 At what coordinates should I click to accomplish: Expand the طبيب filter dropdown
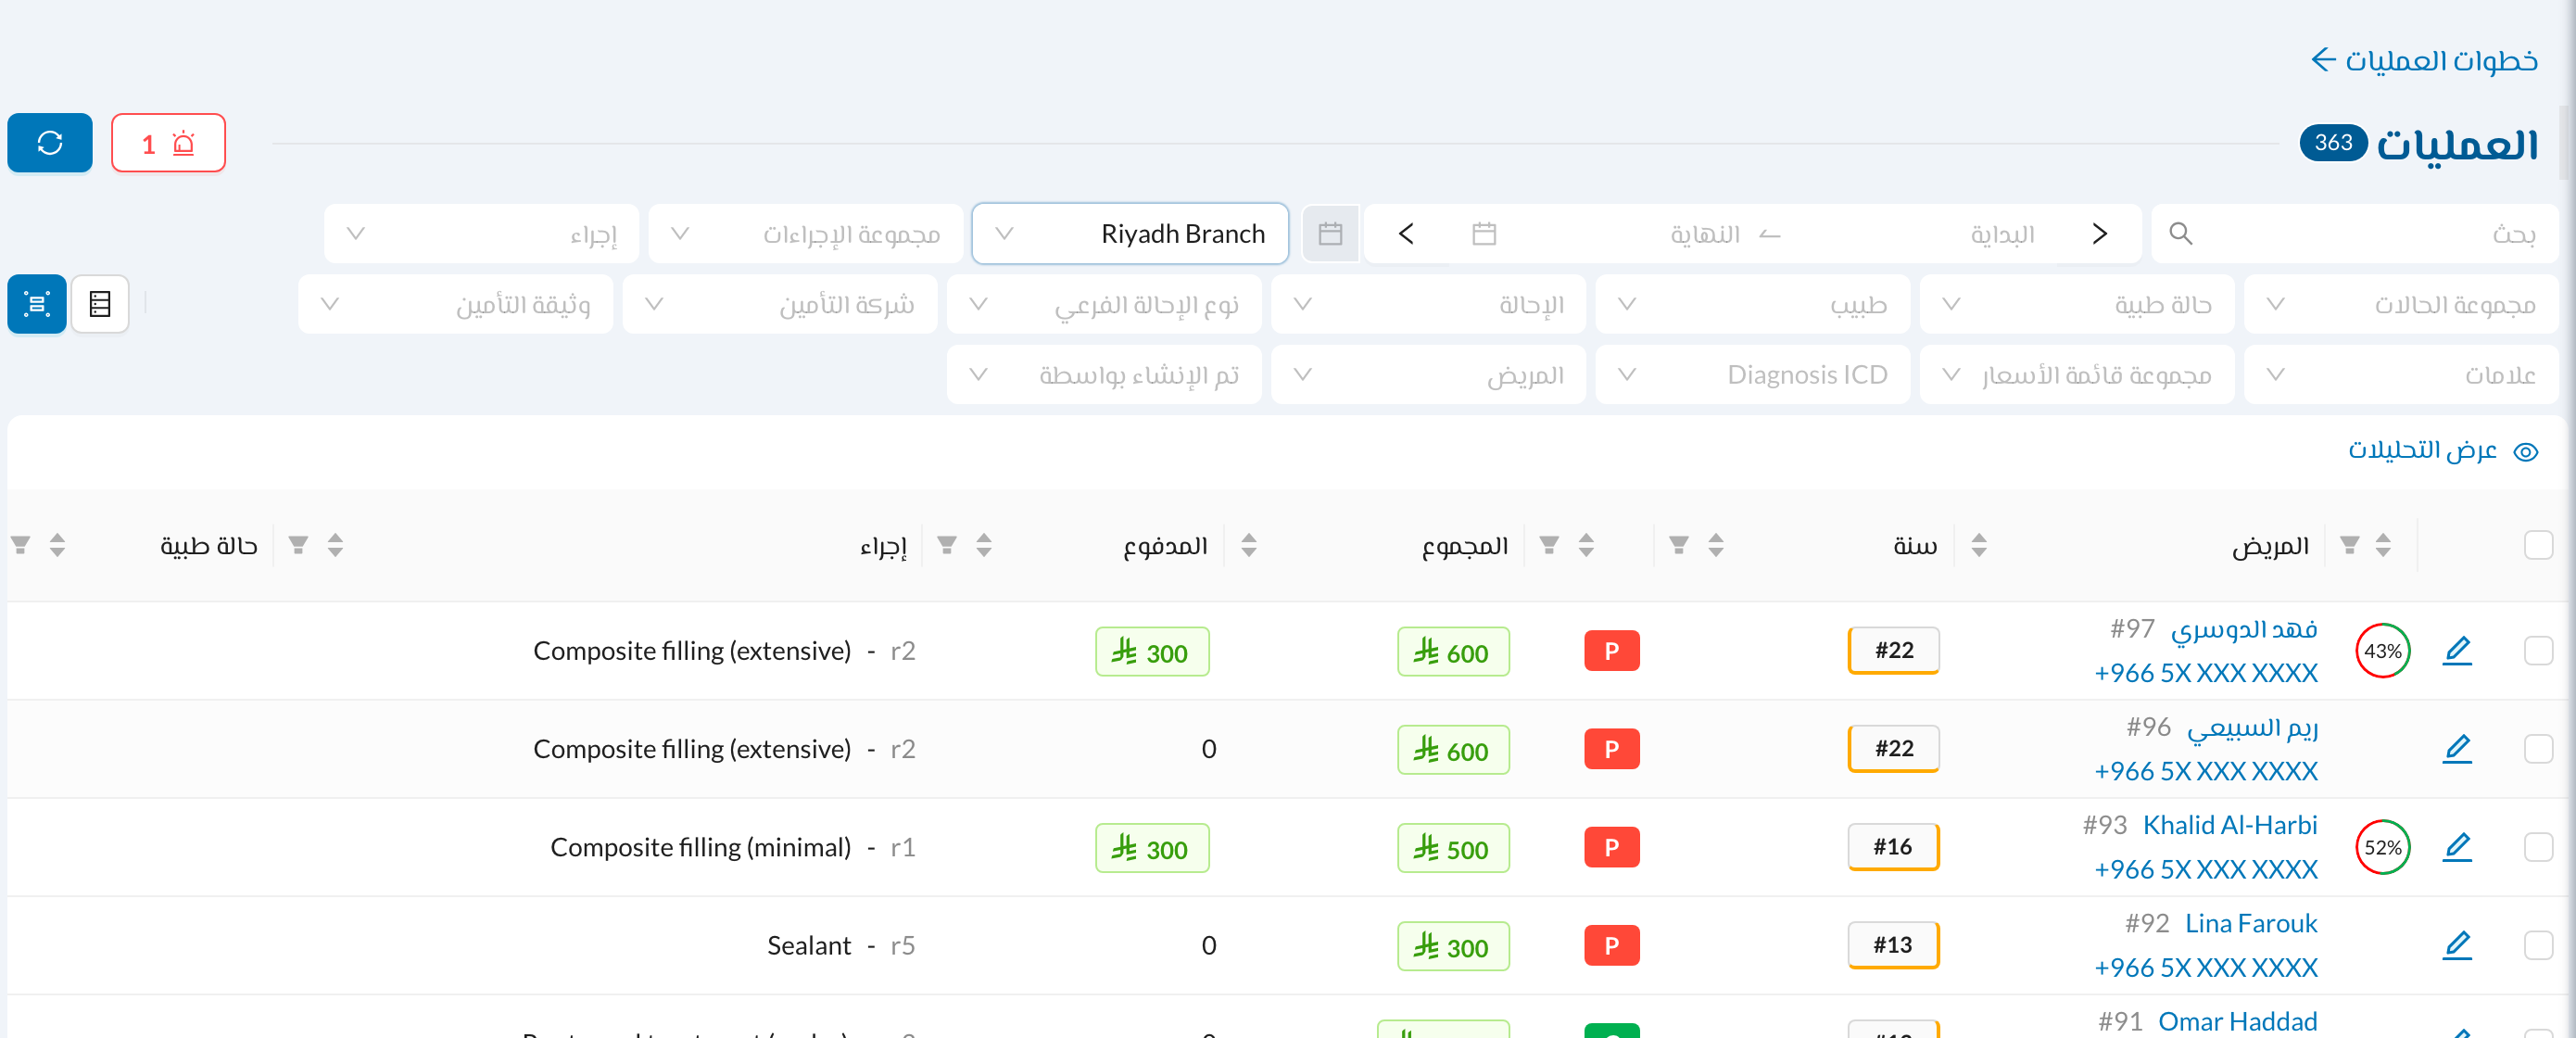coord(1753,304)
